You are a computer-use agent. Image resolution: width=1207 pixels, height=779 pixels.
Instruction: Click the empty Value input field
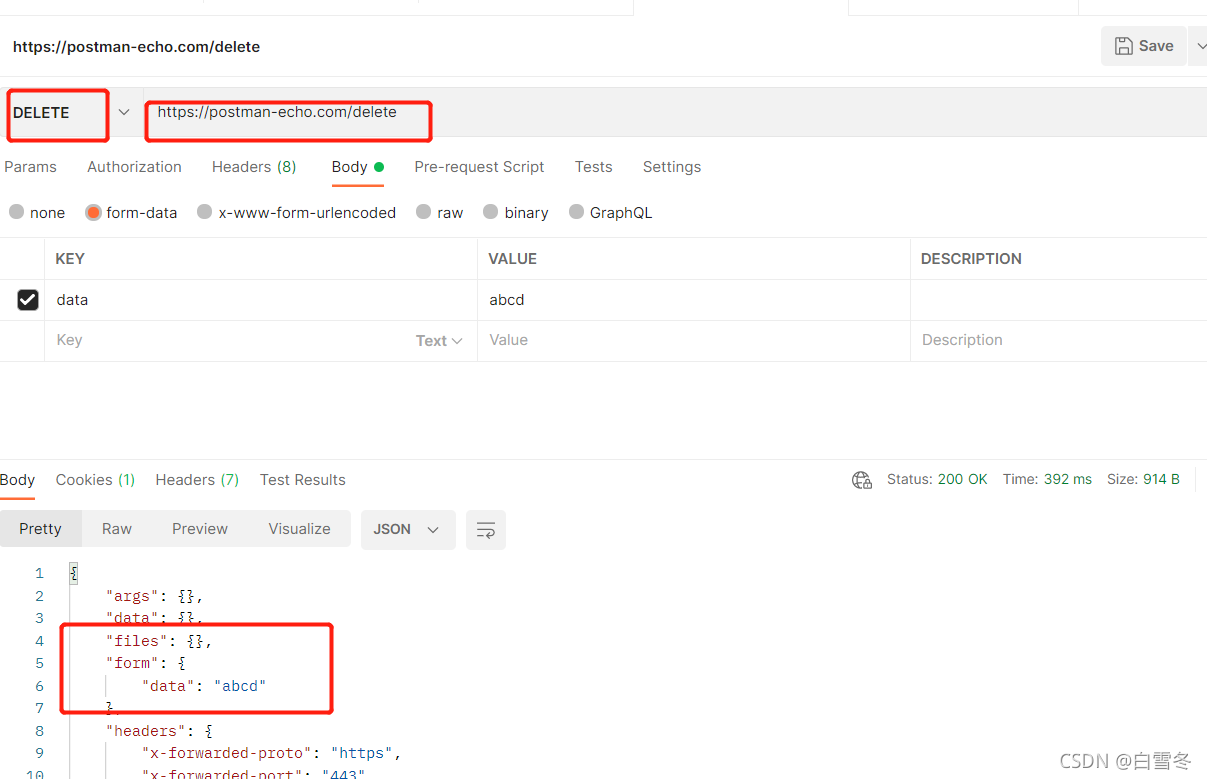[x=694, y=341]
